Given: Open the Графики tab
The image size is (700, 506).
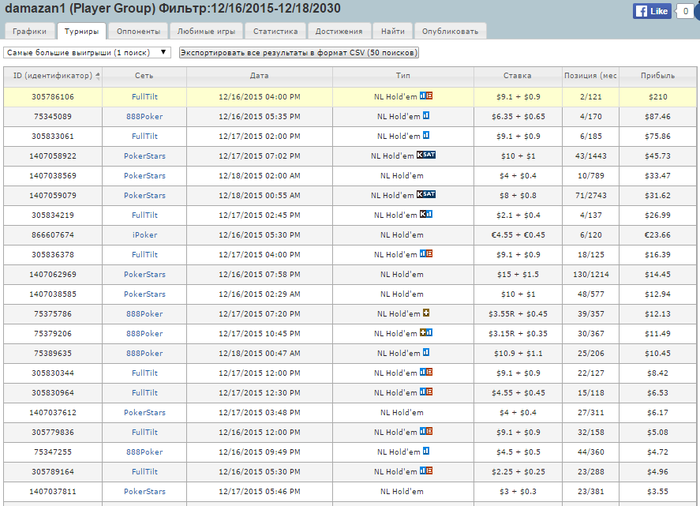Looking at the screenshot, I should click(29, 31).
